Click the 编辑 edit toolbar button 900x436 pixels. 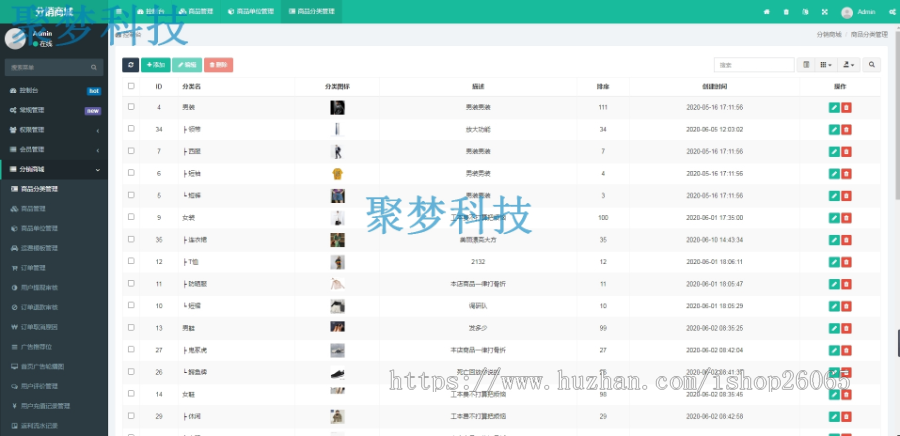coord(187,65)
